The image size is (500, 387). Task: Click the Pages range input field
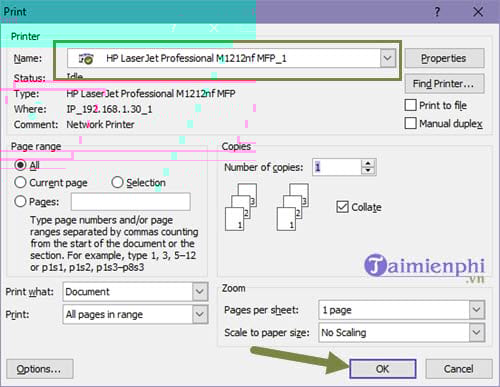coord(131,202)
